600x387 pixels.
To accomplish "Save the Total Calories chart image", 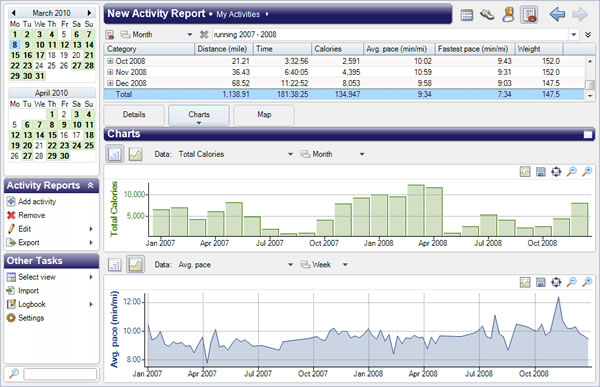I will coord(540,172).
